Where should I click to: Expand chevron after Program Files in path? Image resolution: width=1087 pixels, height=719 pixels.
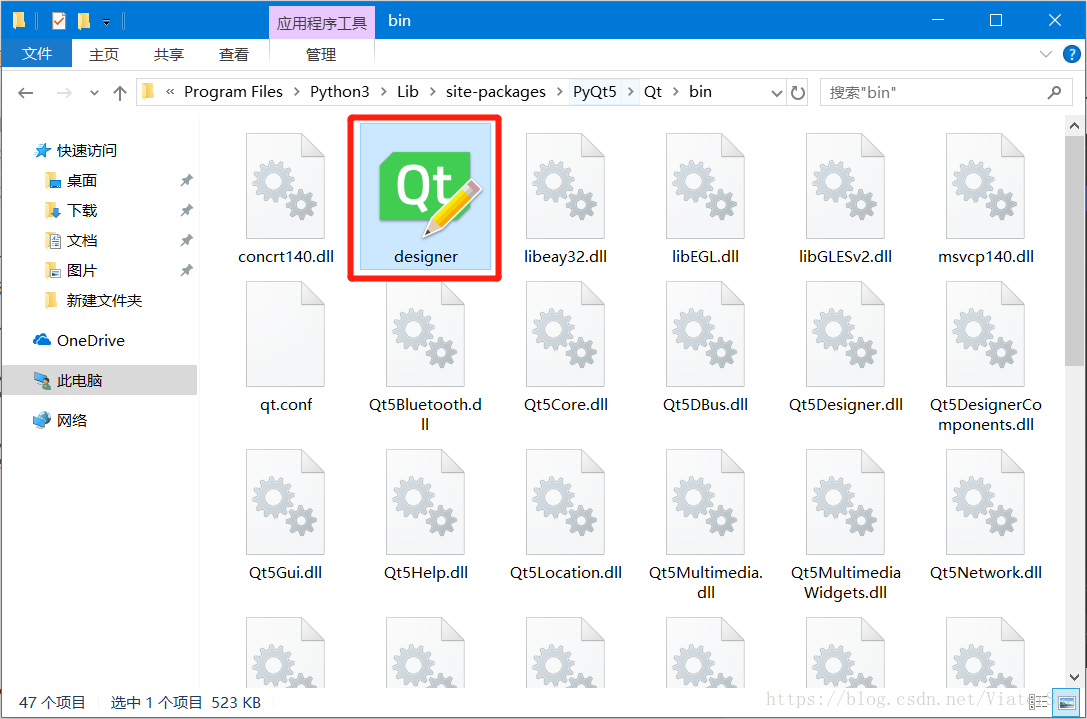point(297,92)
